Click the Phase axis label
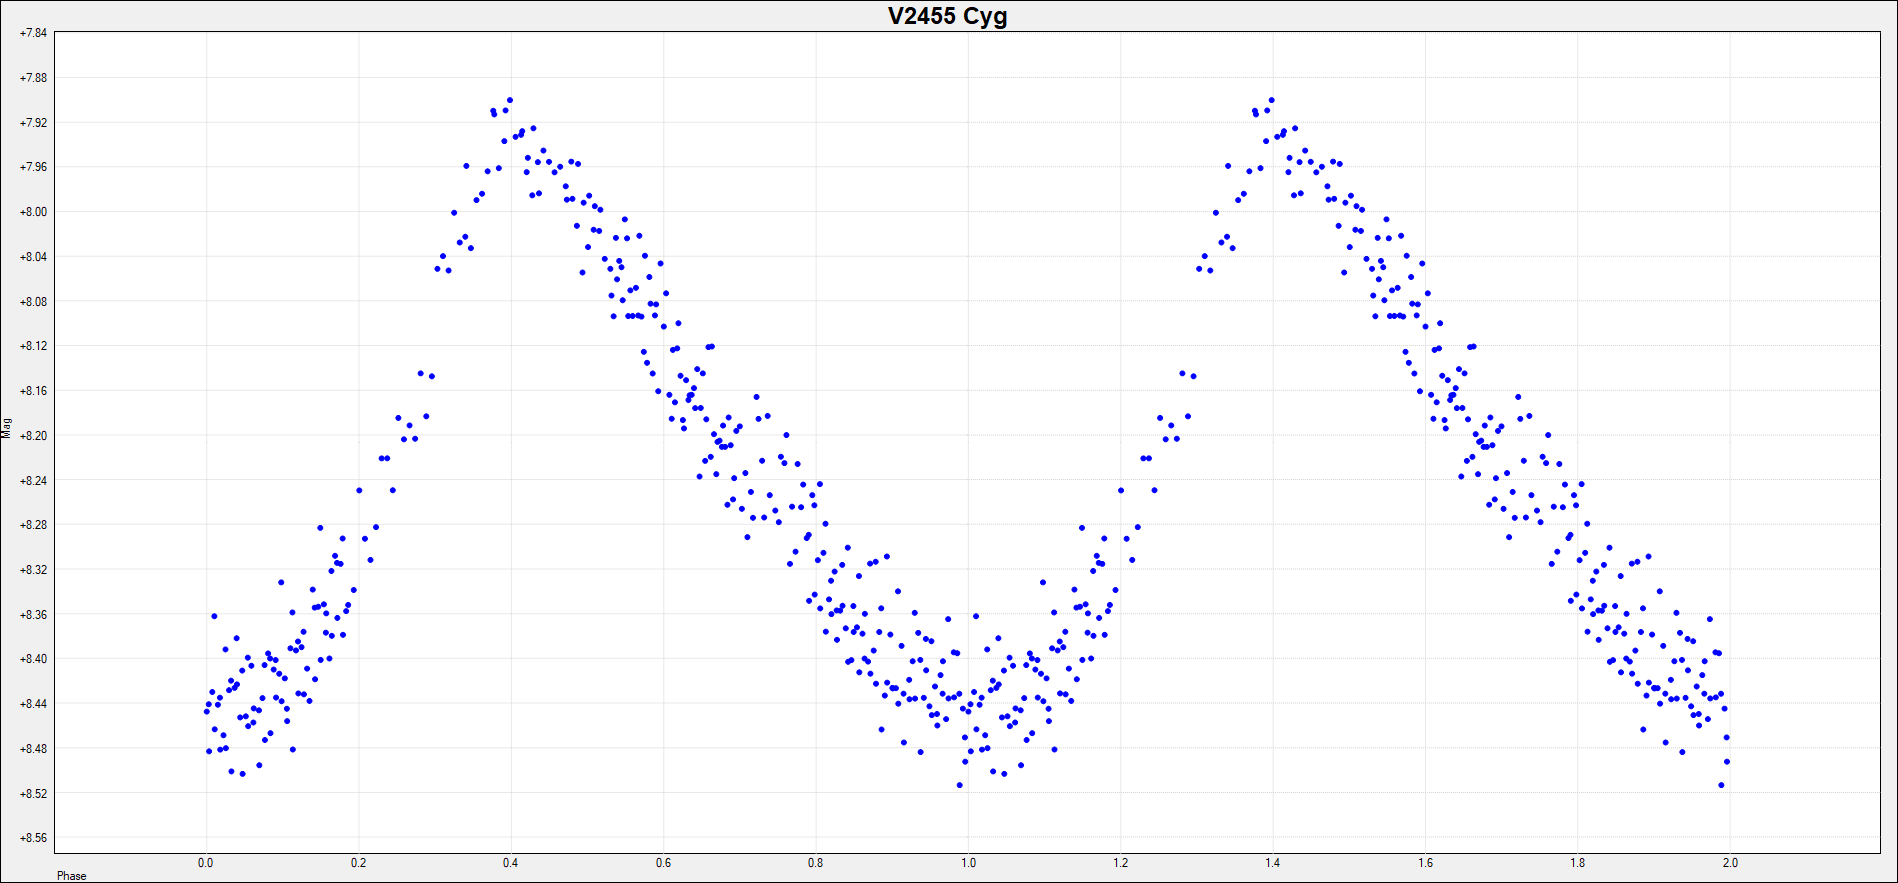The height and width of the screenshot is (883, 1898). [72, 876]
